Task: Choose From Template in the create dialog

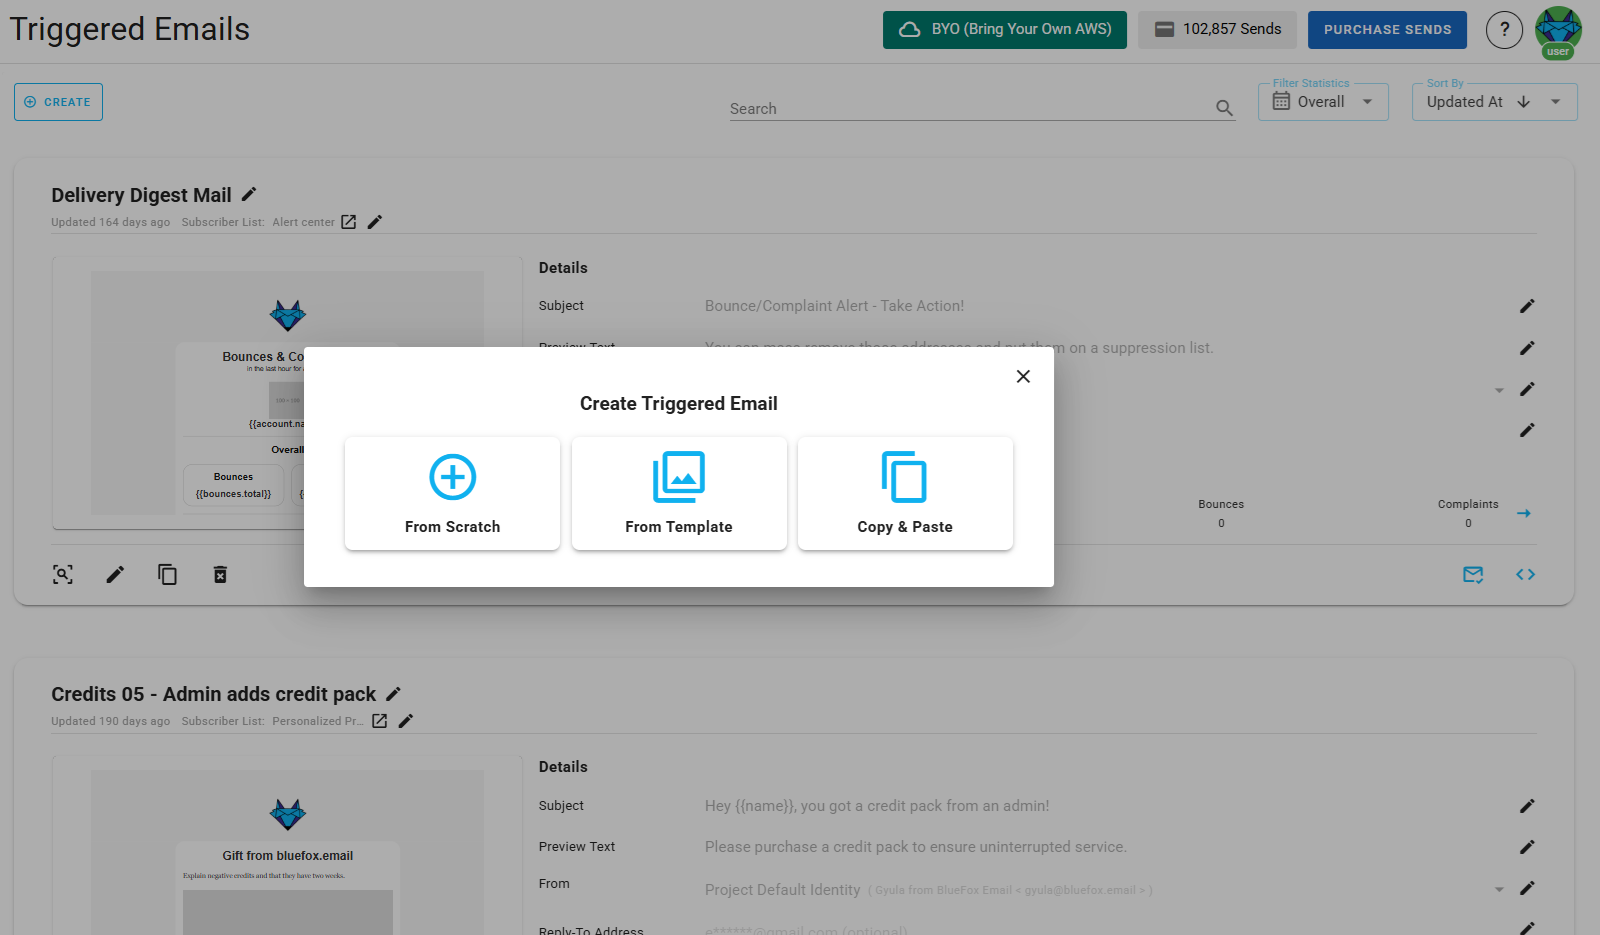Action: coord(679,493)
